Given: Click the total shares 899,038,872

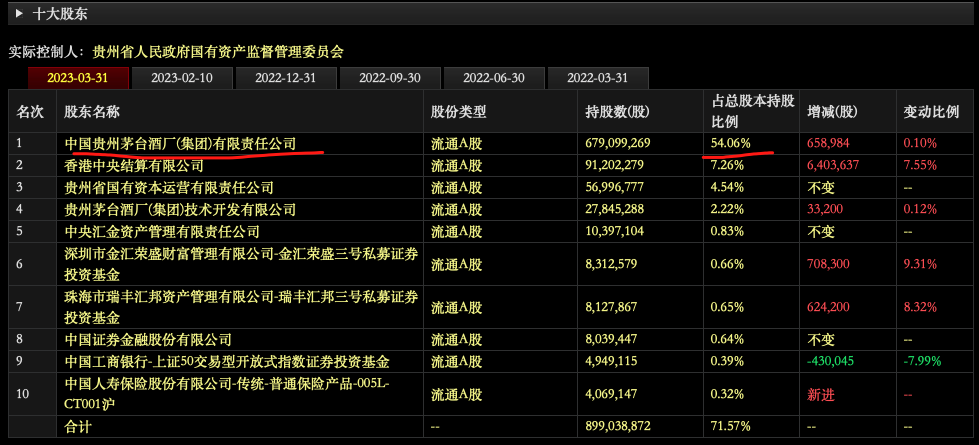Looking at the screenshot, I should point(617,426).
